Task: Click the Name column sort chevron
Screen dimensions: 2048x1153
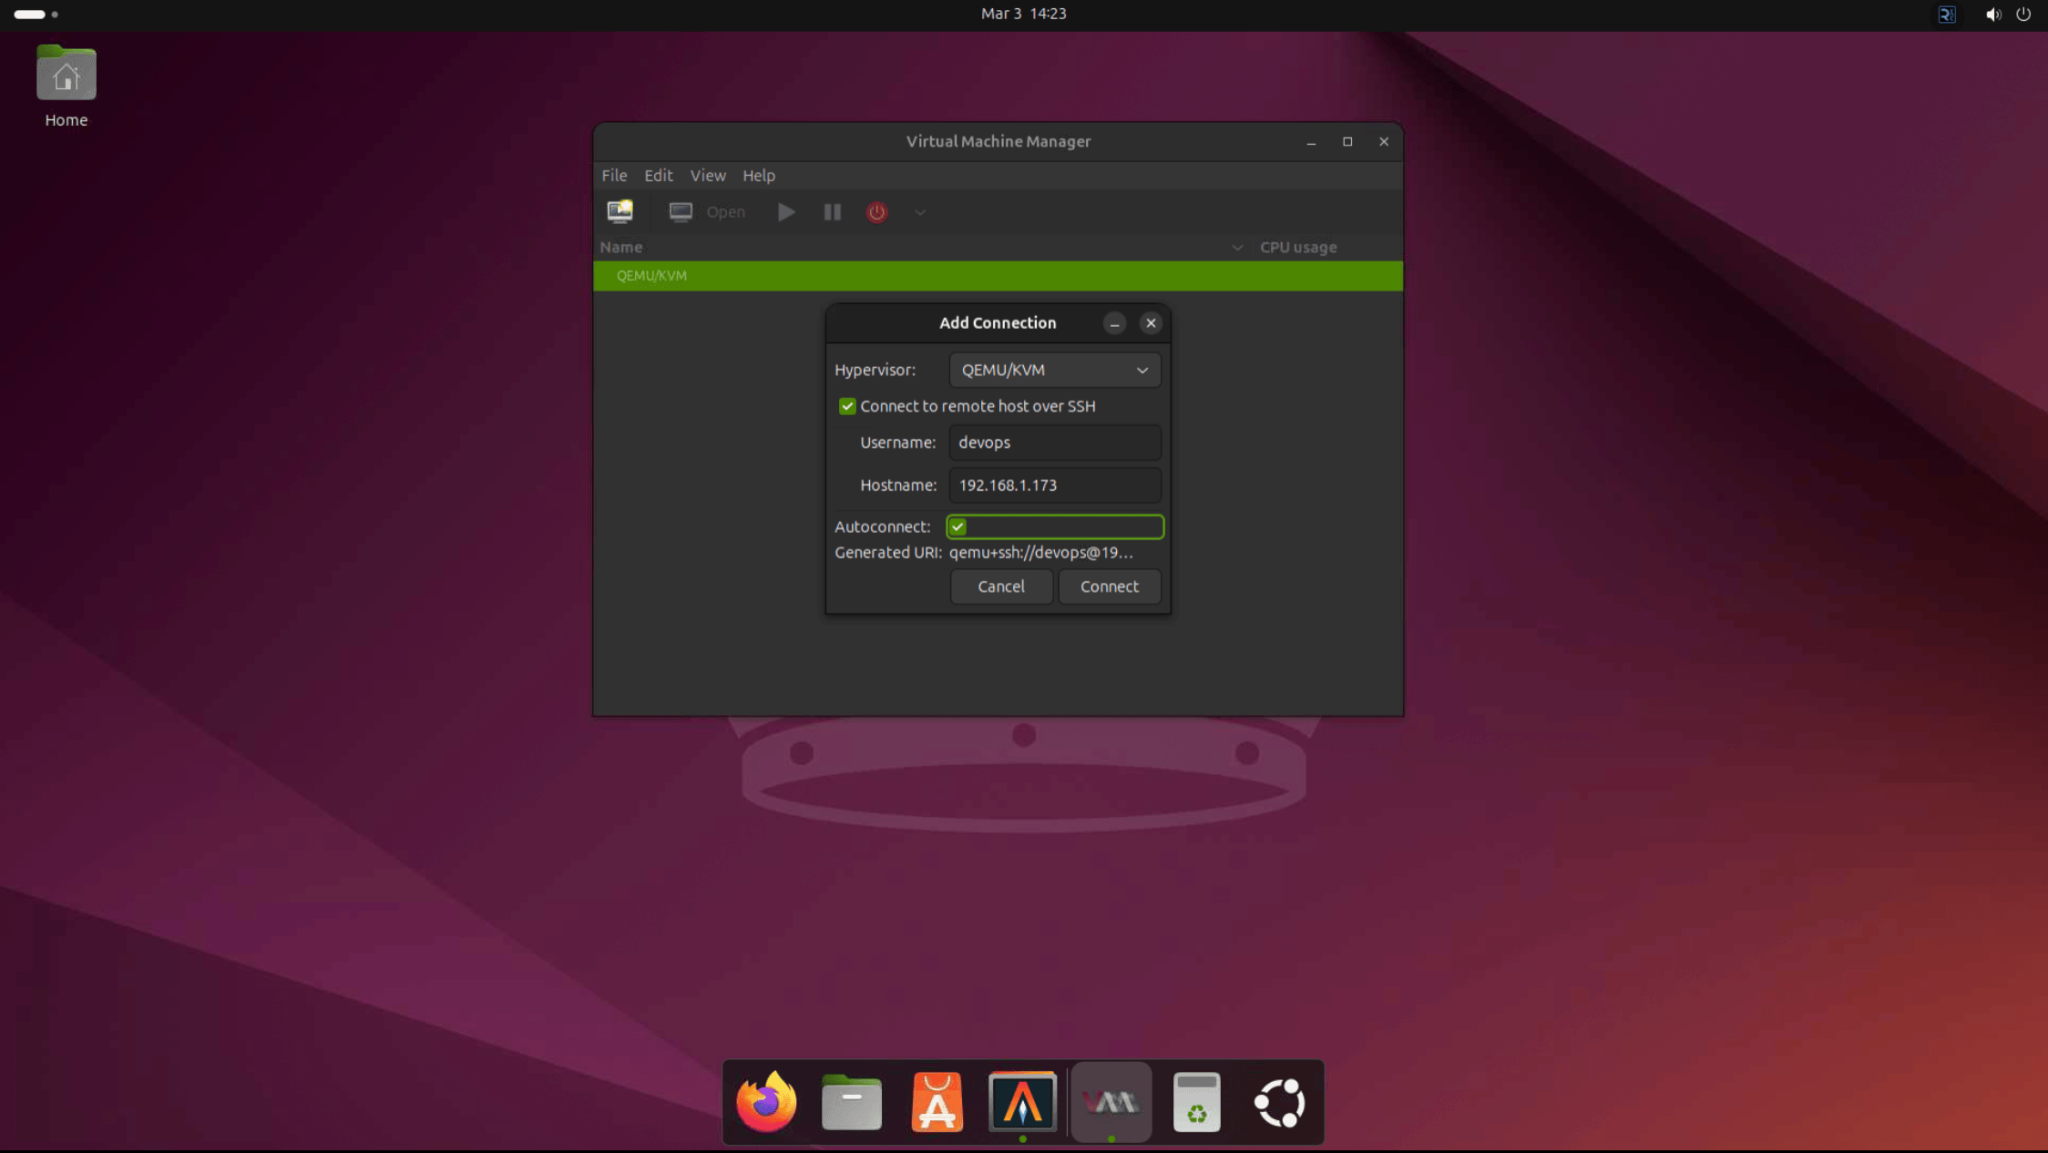Action: pos(1237,247)
